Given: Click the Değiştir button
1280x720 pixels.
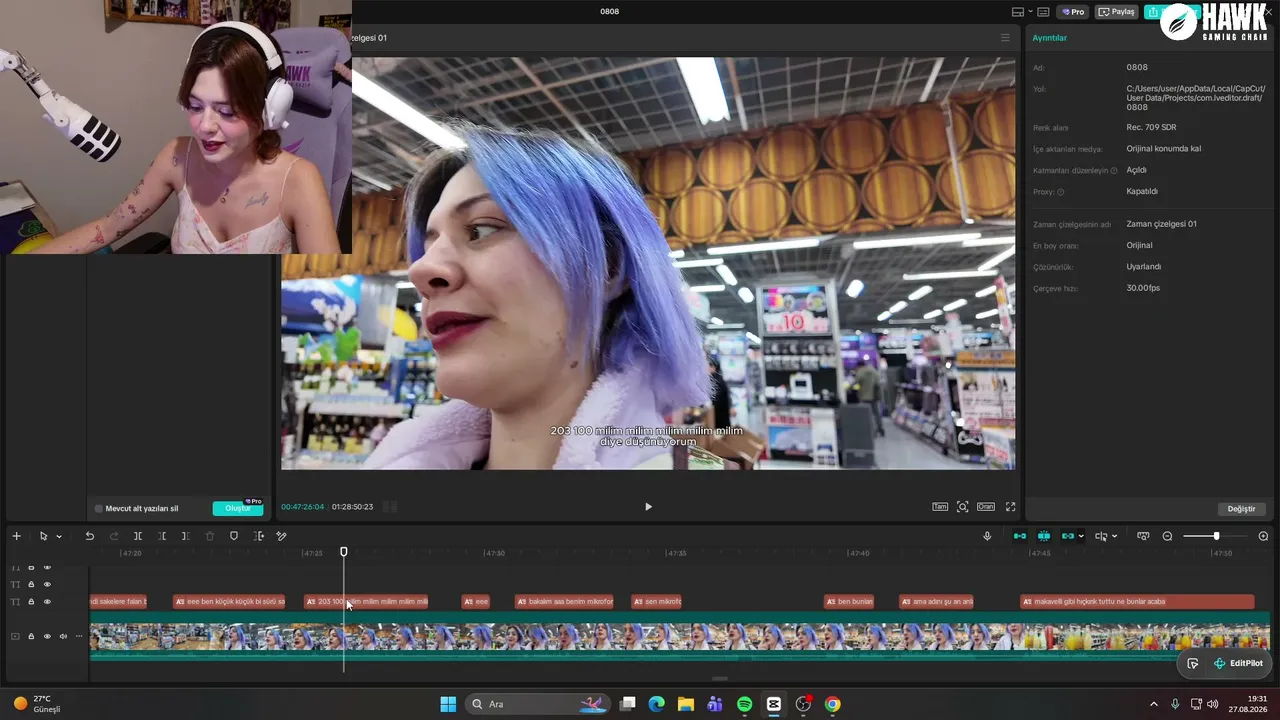Looking at the screenshot, I should 1241,509.
